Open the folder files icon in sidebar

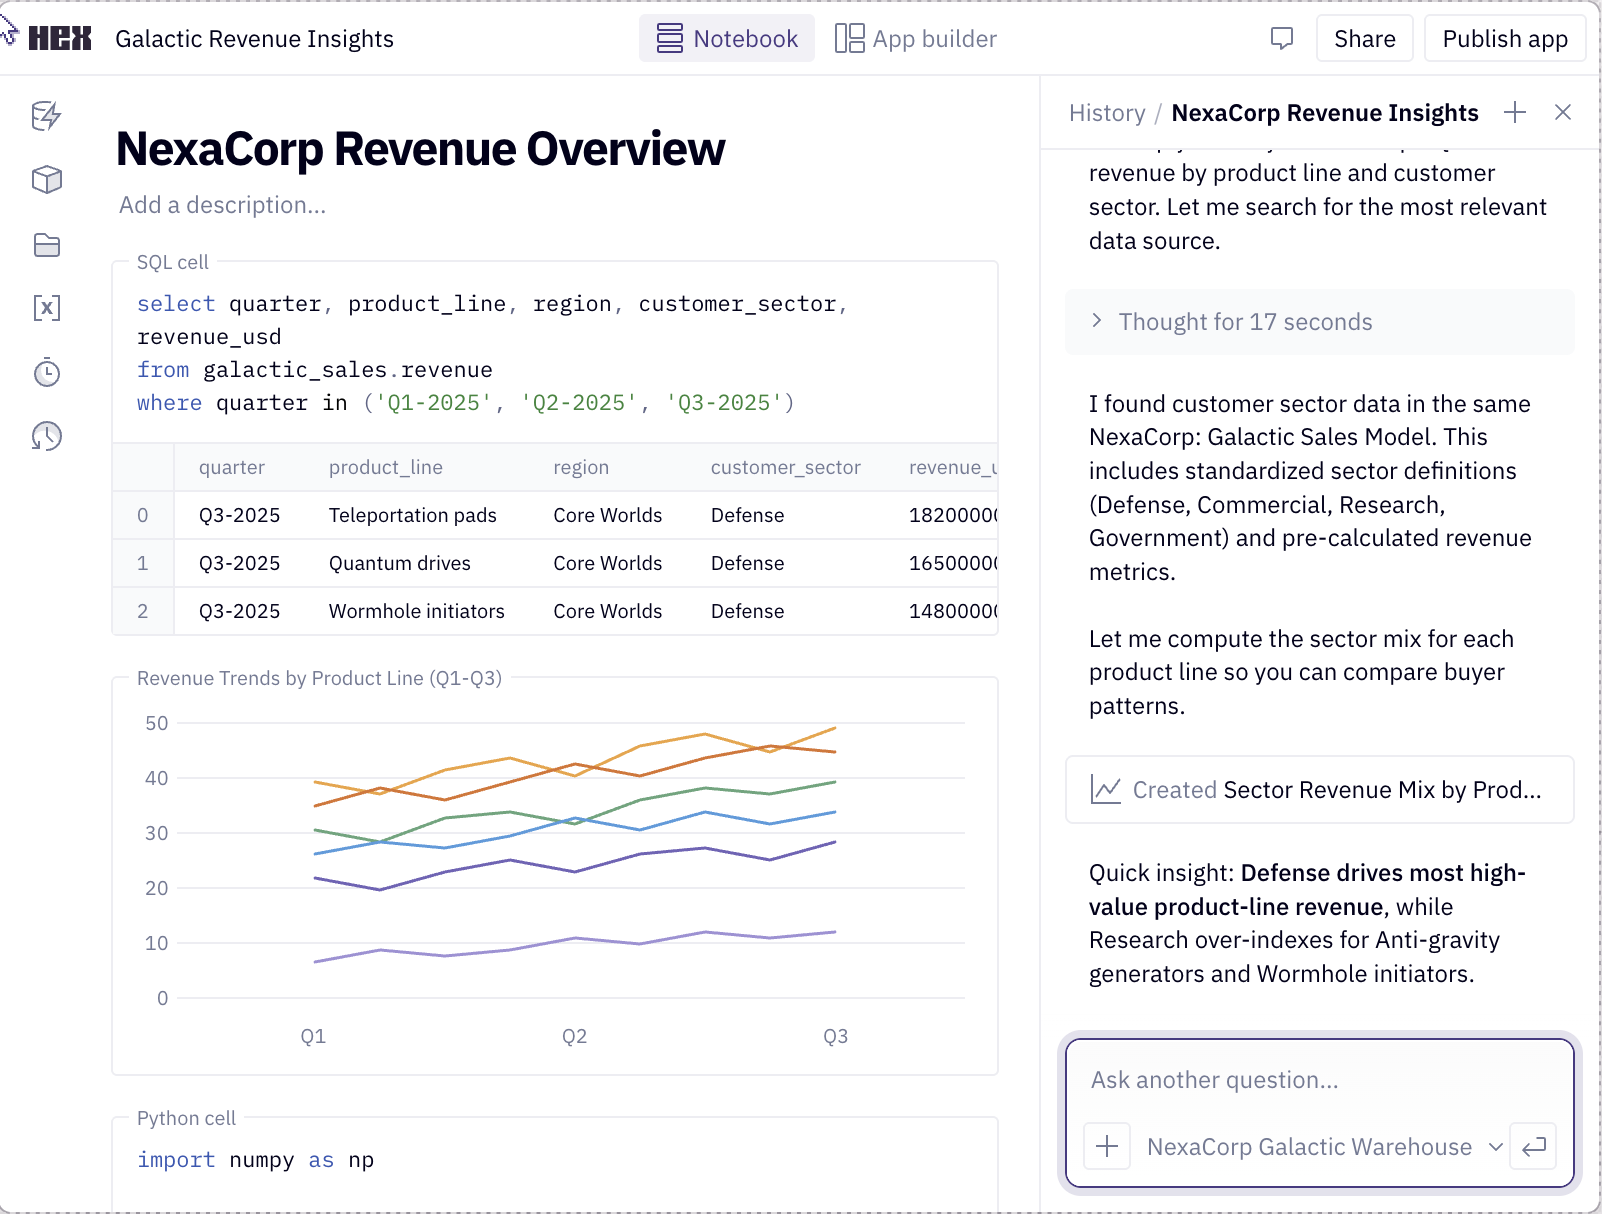pyautogui.click(x=47, y=245)
